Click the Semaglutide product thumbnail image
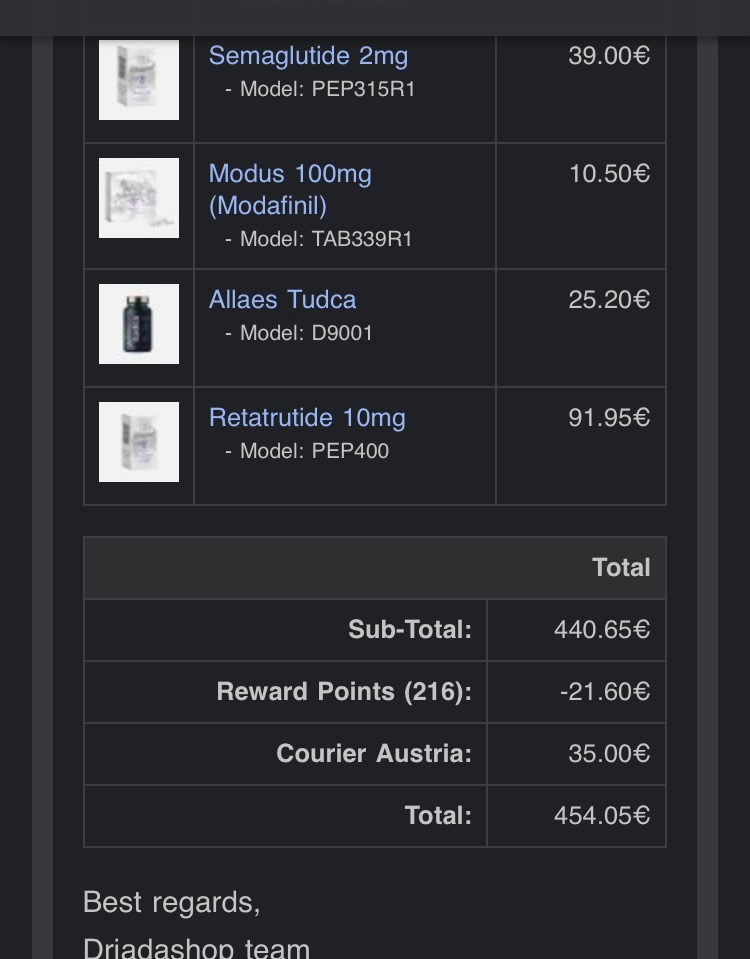 139,80
